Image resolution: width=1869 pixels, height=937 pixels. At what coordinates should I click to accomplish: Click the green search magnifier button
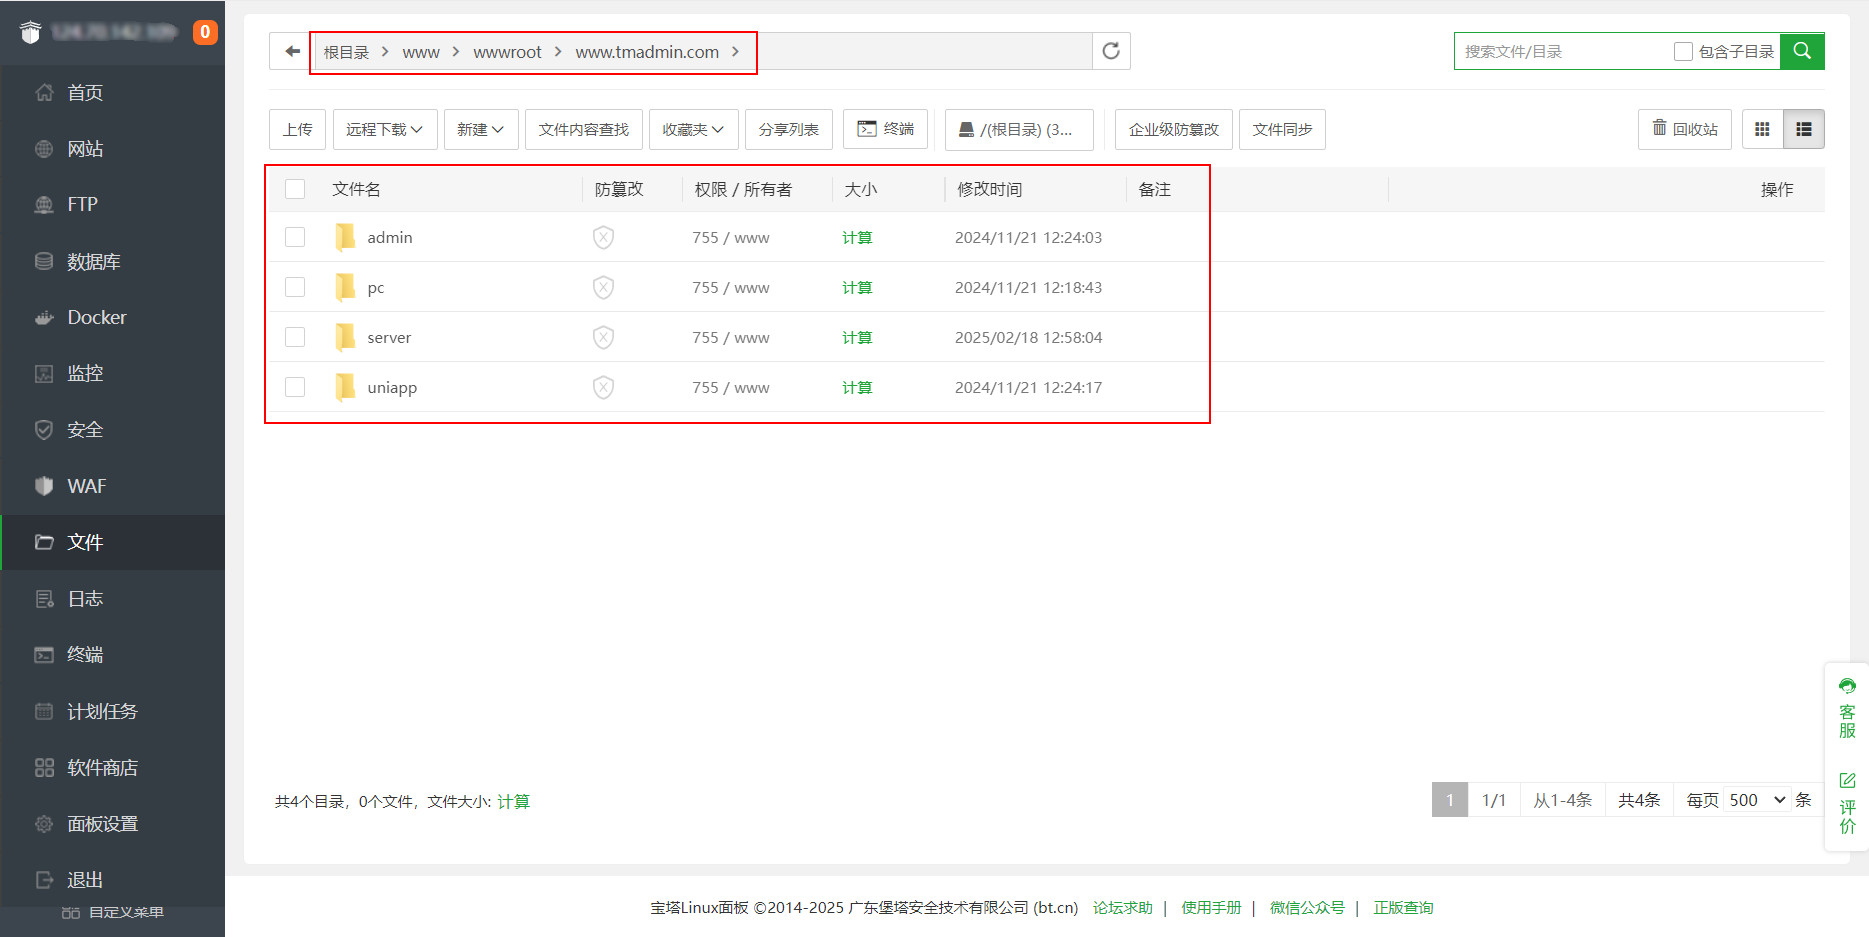[x=1801, y=51]
